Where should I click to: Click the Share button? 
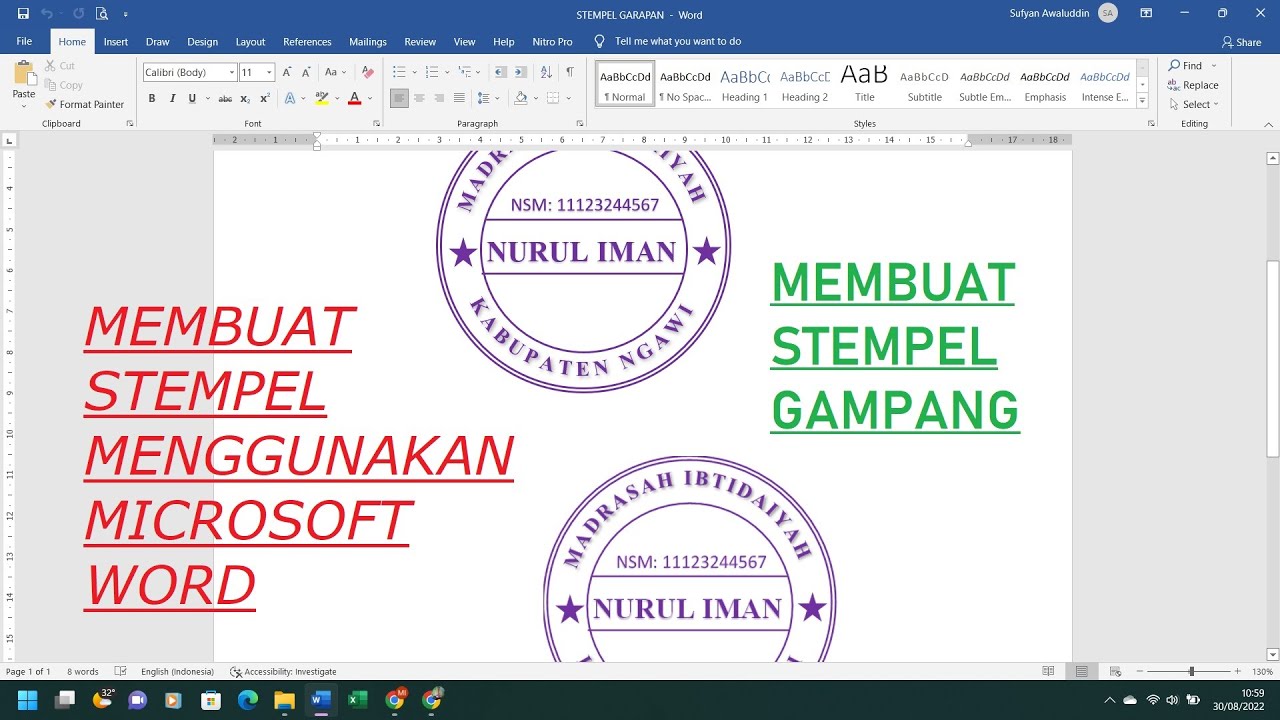(1241, 42)
